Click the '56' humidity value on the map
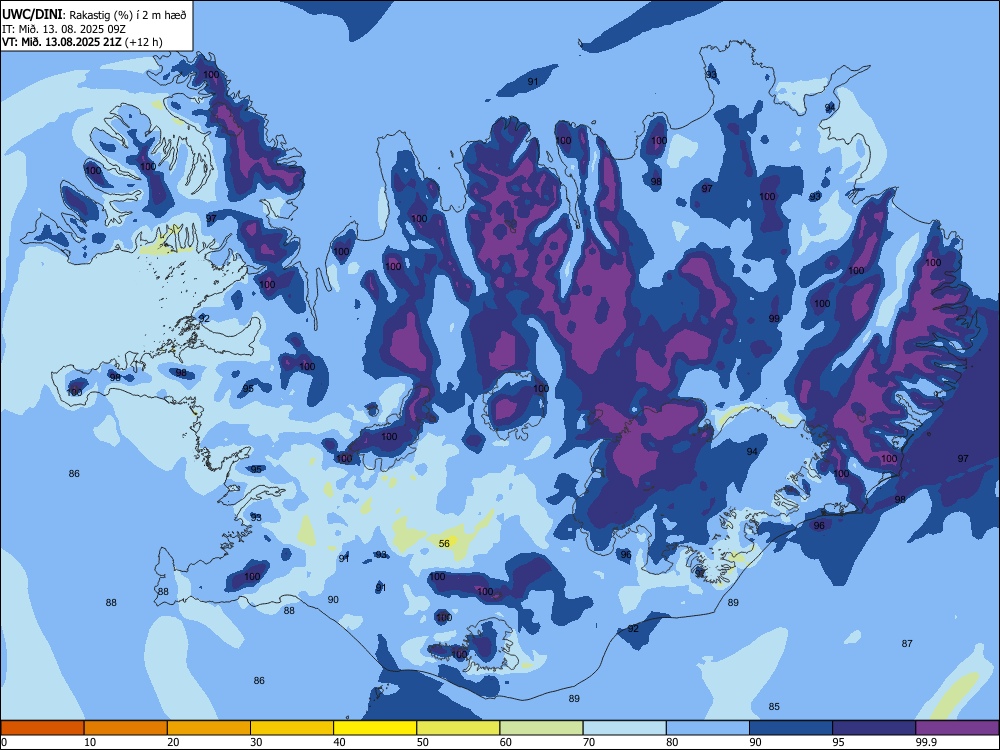The image size is (1000, 750). 445,543
